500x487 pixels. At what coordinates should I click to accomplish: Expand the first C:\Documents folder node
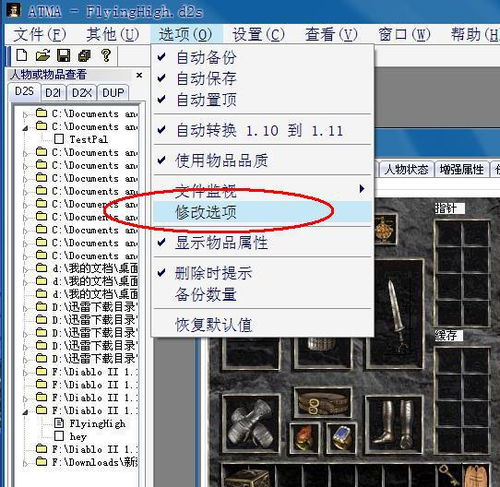[x=25, y=115]
